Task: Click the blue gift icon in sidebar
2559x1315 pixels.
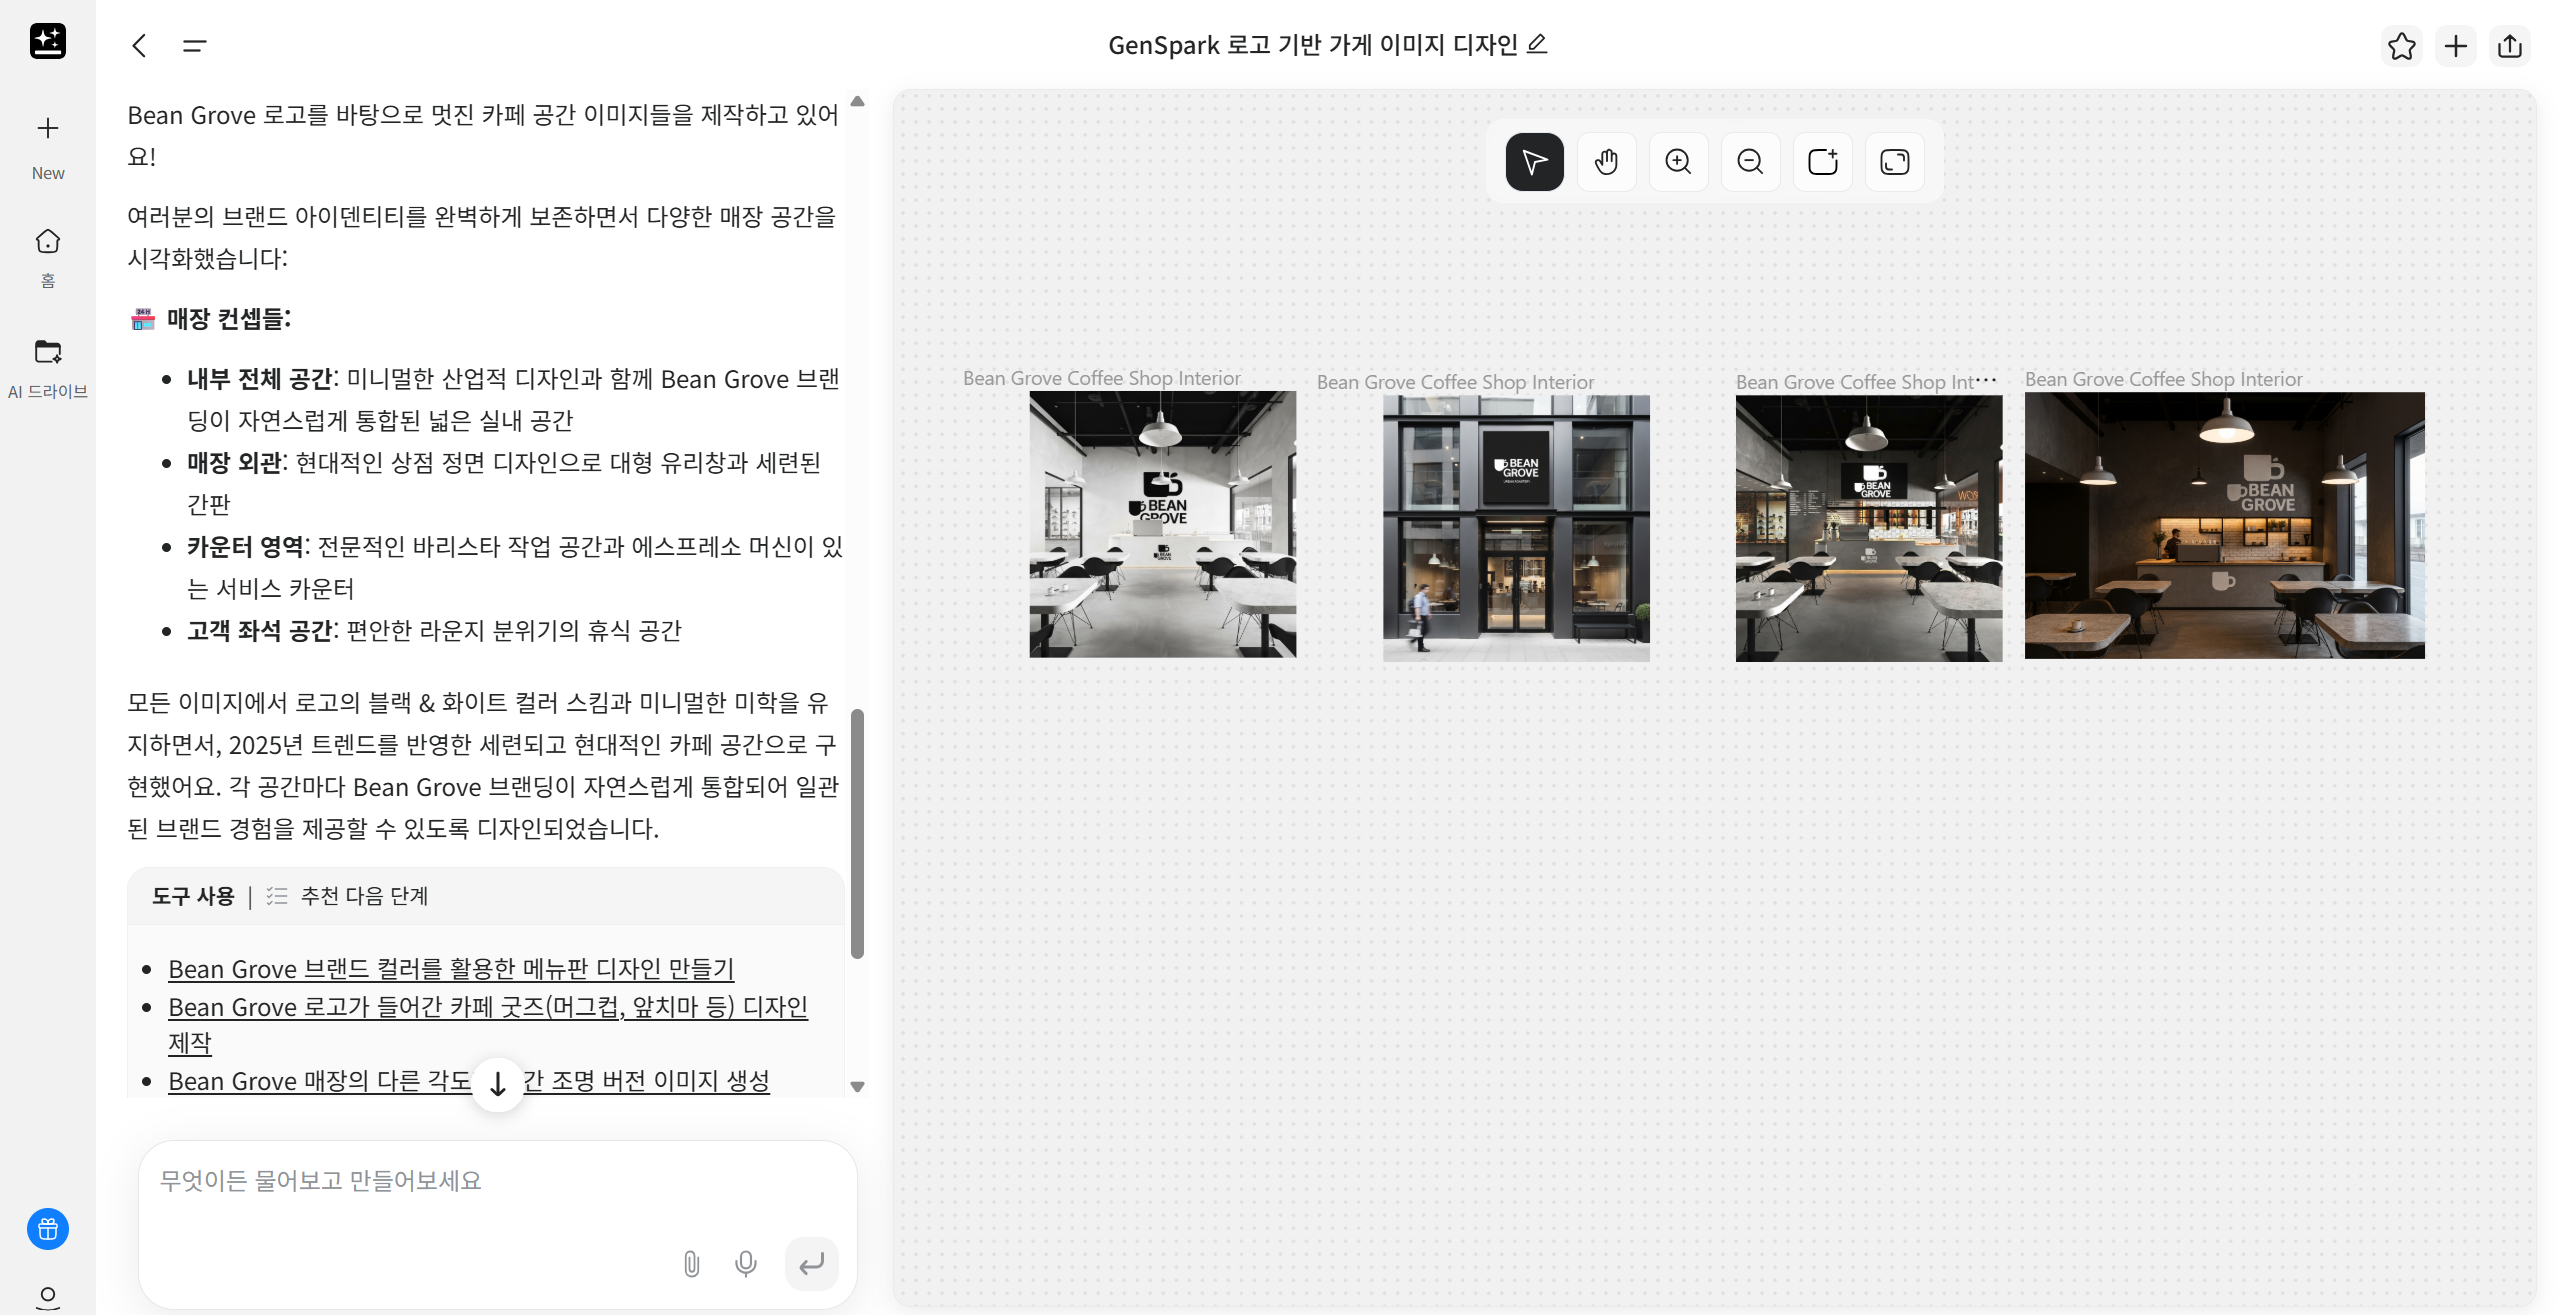Action: [x=47, y=1229]
